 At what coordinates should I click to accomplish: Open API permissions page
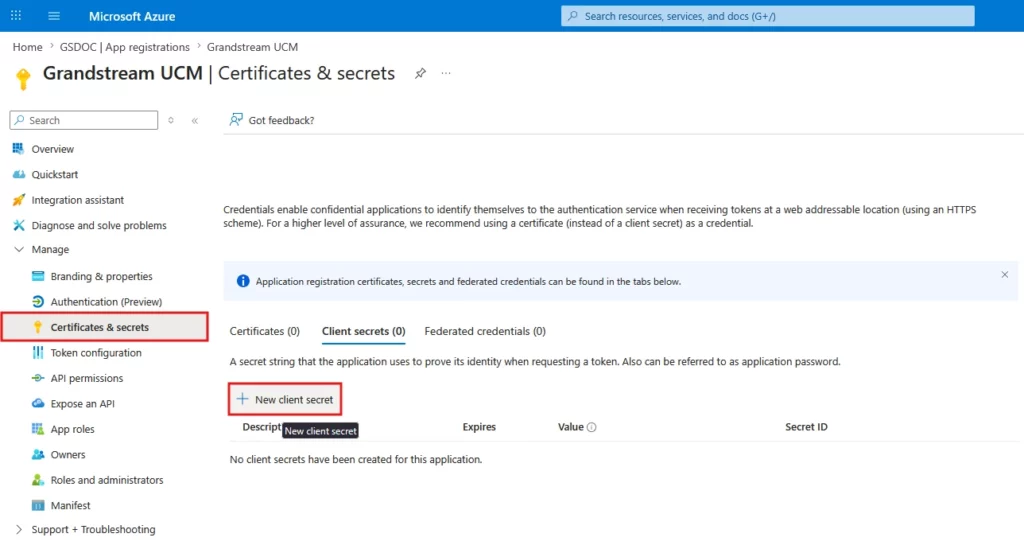point(87,378)
